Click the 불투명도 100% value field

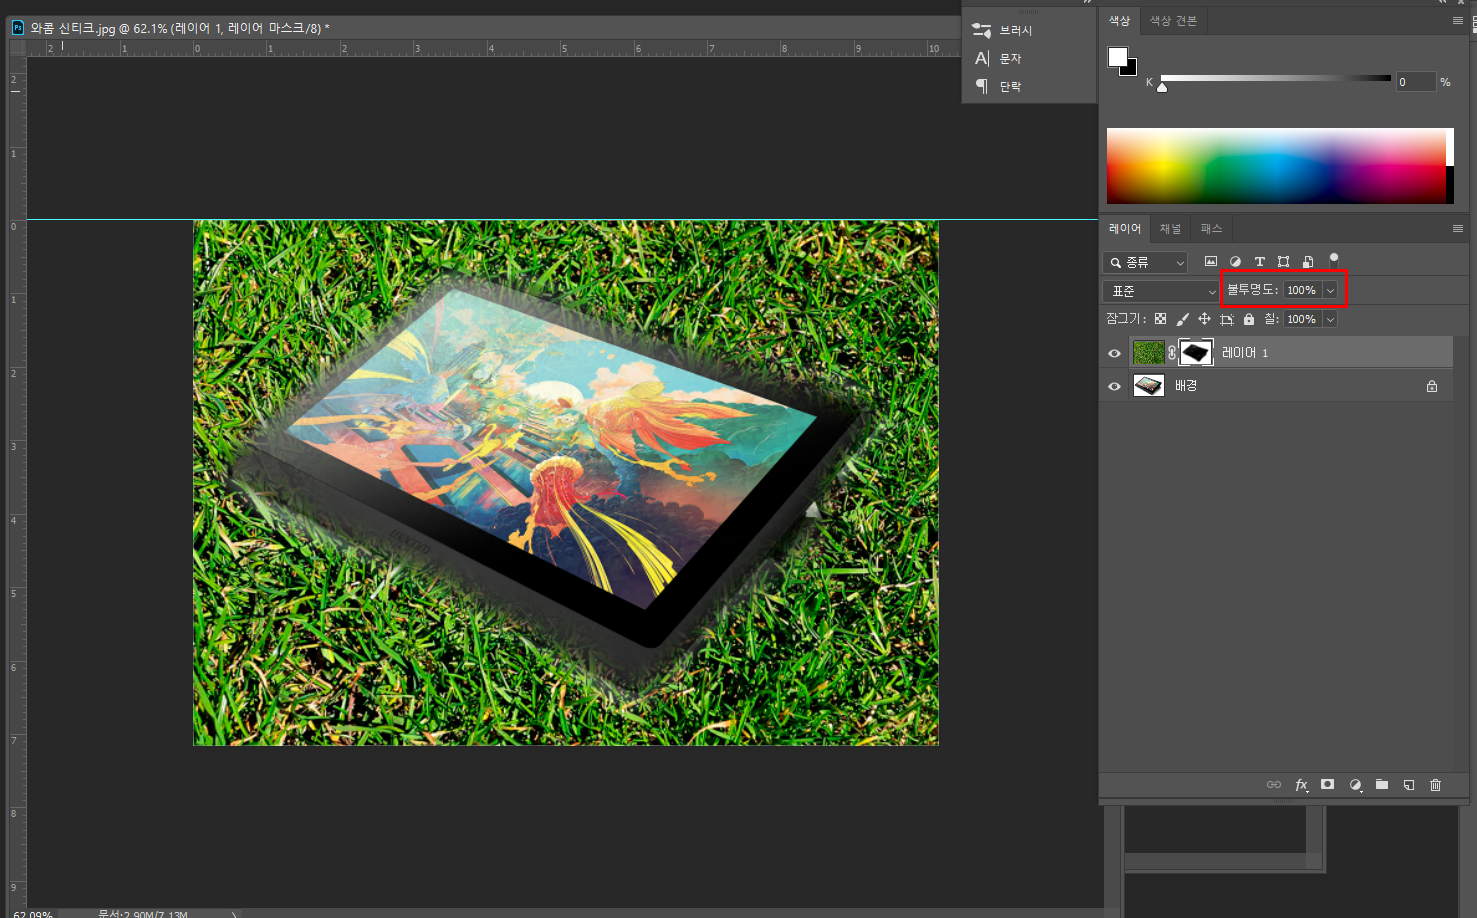coord(1302,290)
